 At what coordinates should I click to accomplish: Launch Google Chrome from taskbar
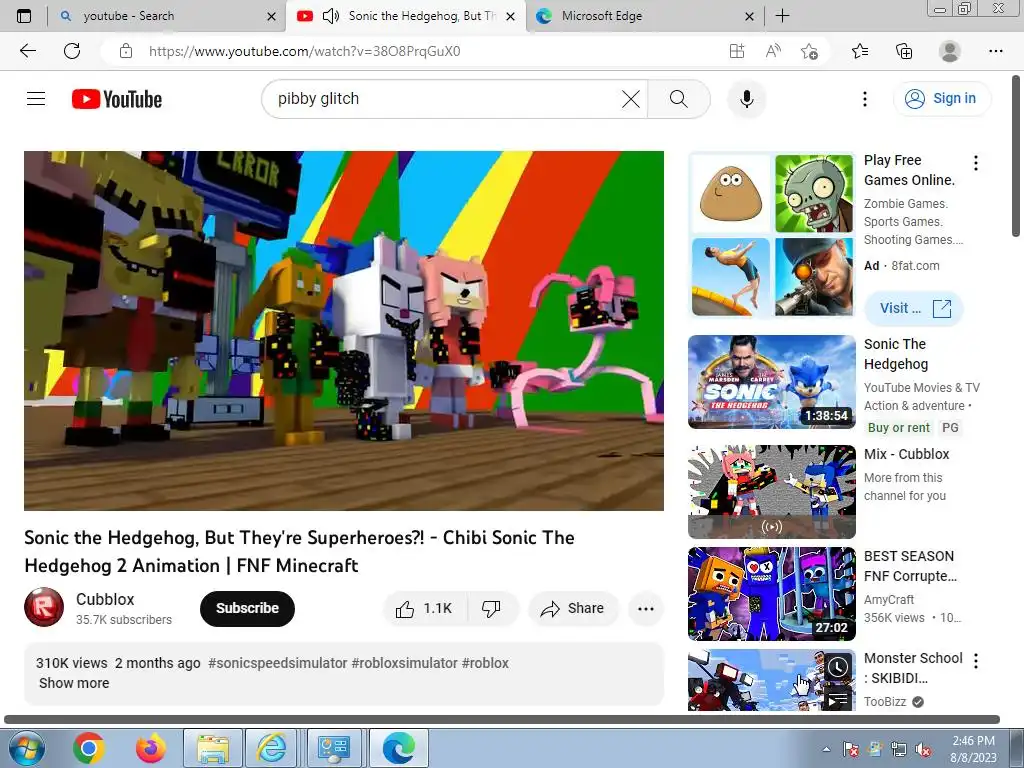pos(89,748)
